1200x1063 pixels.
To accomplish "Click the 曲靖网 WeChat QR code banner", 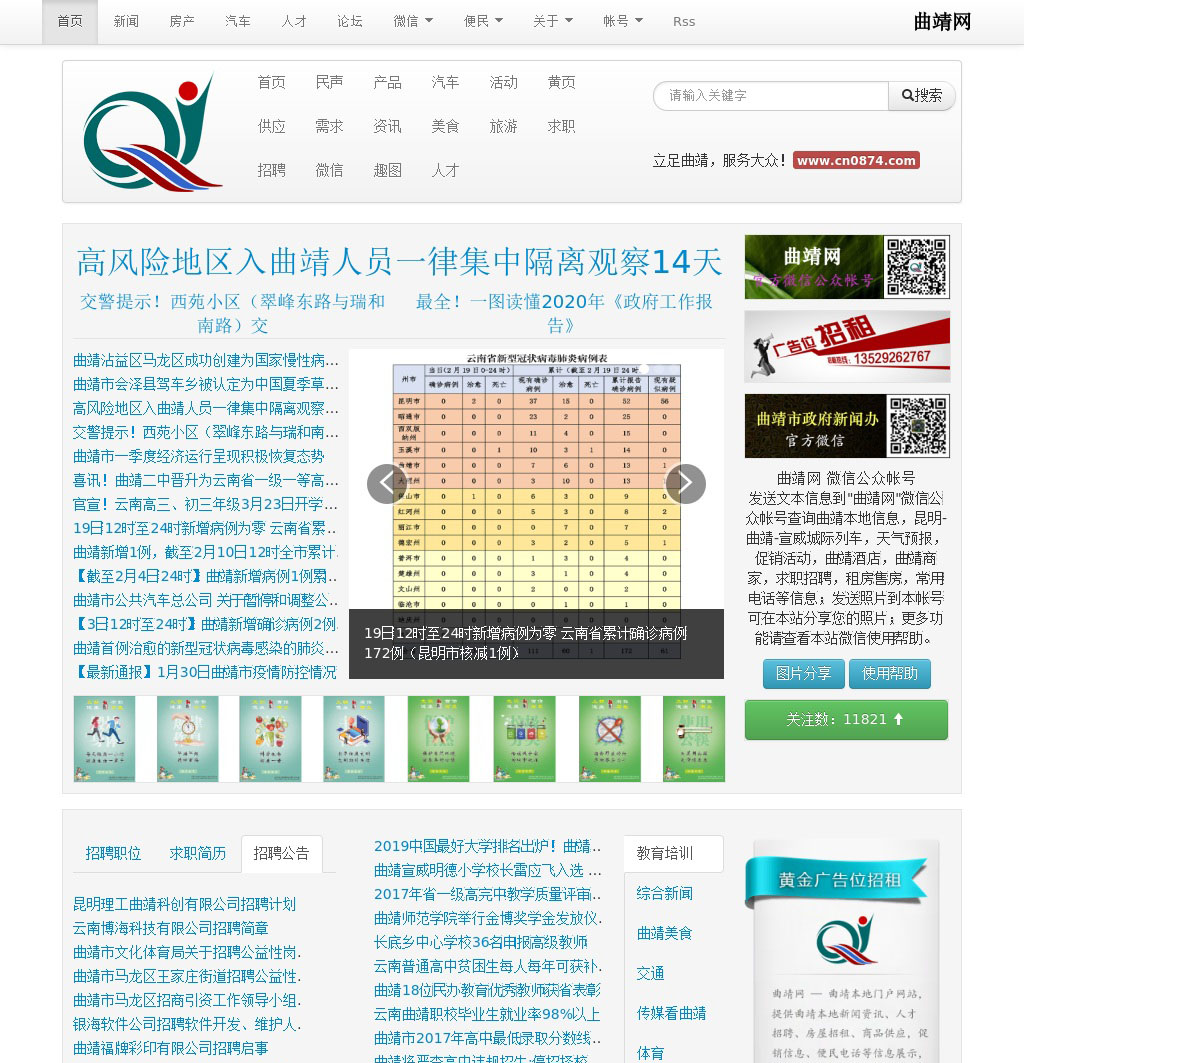I will (847, 267).
